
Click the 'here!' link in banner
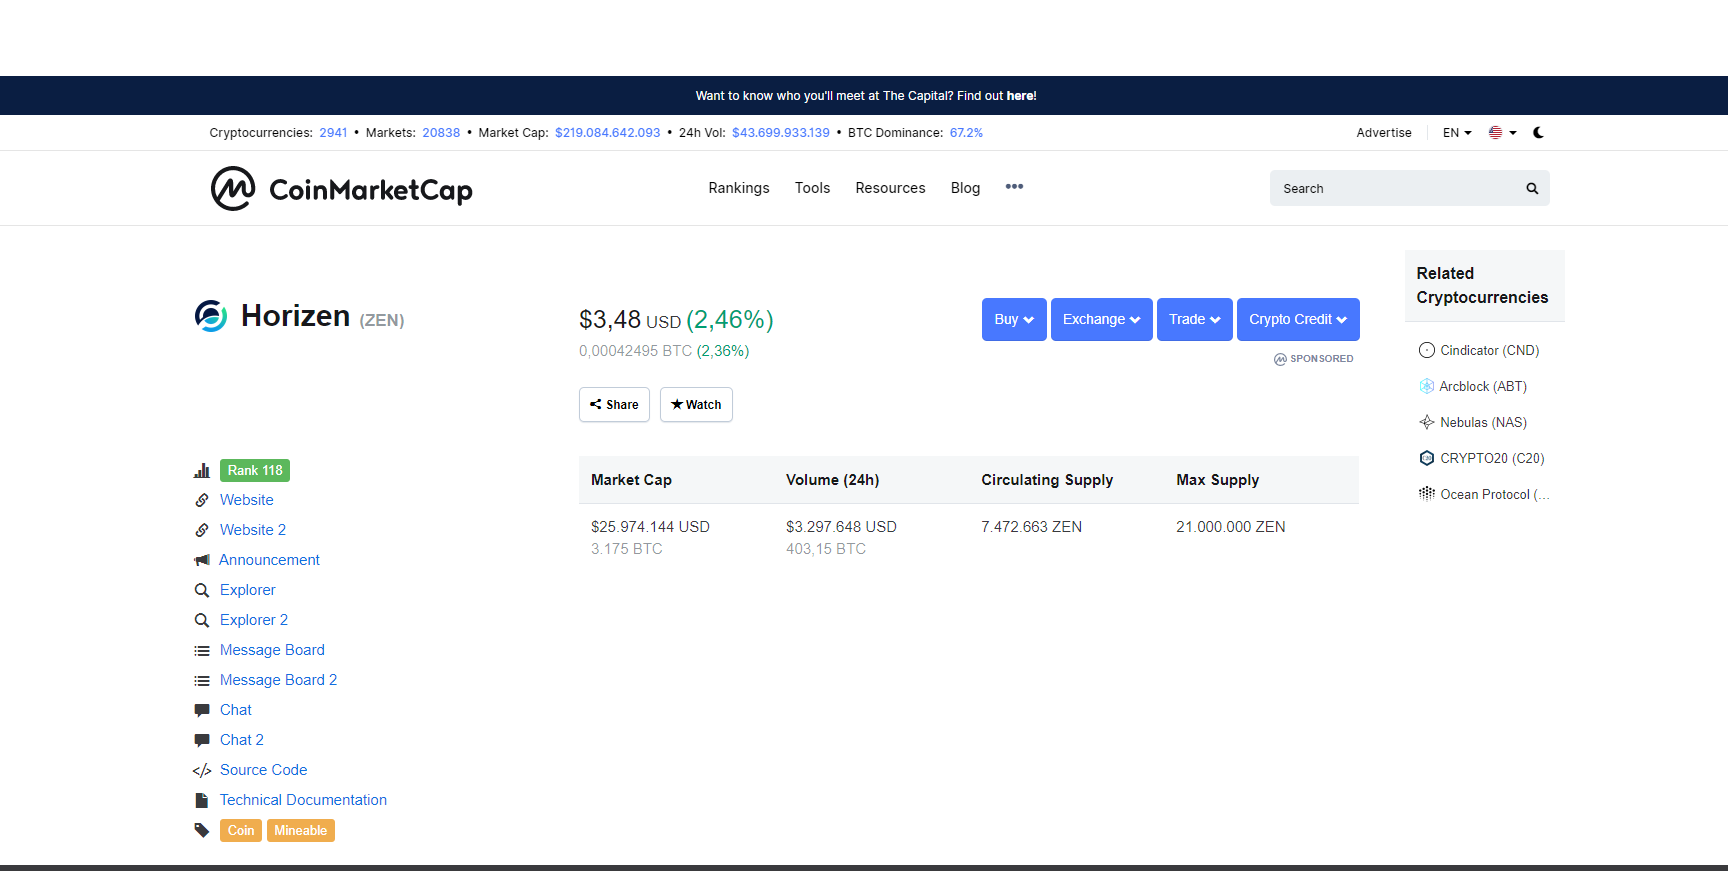1021,96
